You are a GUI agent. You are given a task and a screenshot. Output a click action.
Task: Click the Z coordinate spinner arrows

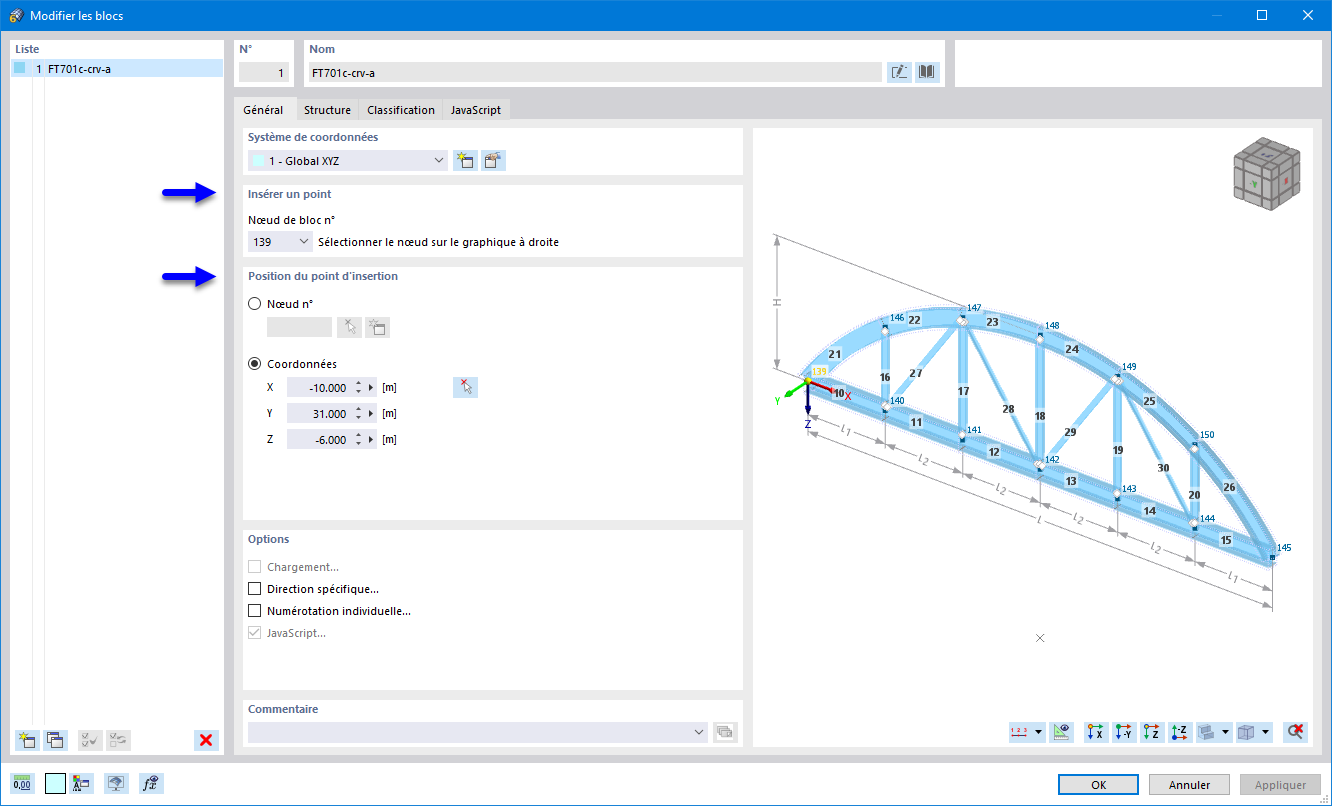click(x=358, y=439)
